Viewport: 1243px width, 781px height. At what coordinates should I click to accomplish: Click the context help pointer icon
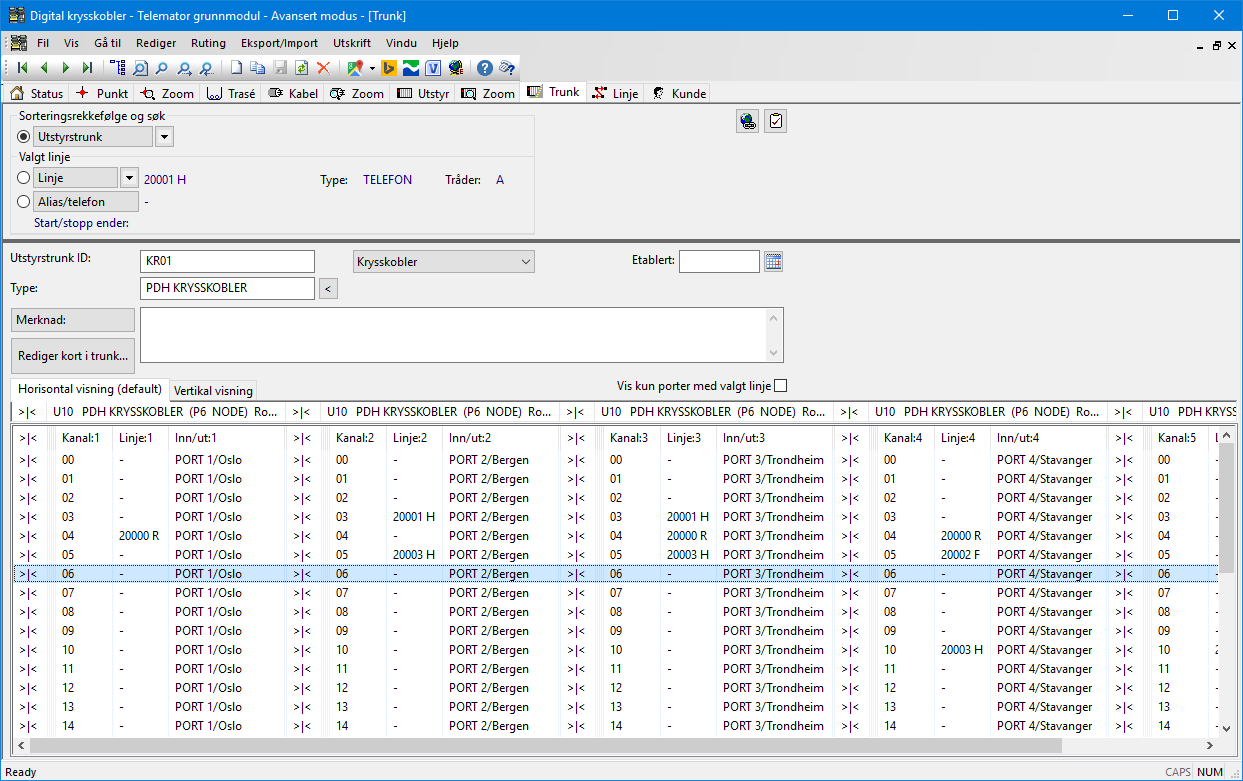(x=507, y=68)
